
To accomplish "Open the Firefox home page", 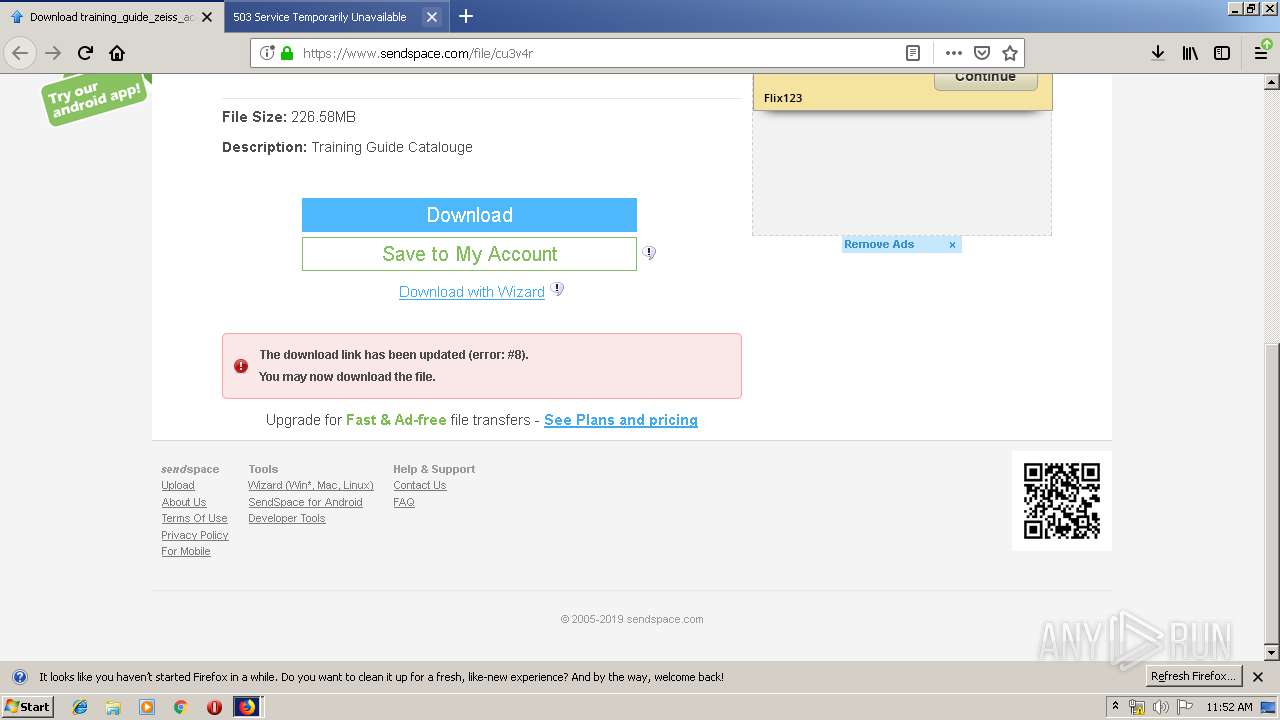I will point(117,53).
